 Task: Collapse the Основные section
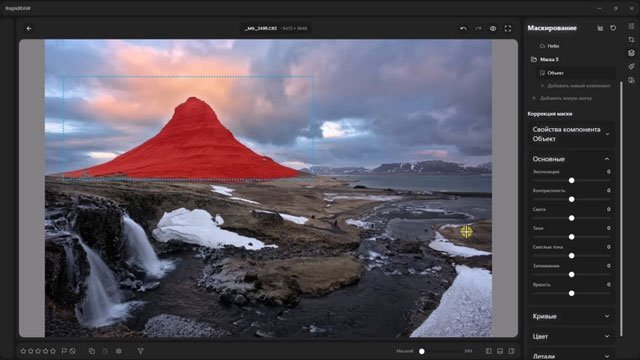pyautogui.click(x=607, y=159)
